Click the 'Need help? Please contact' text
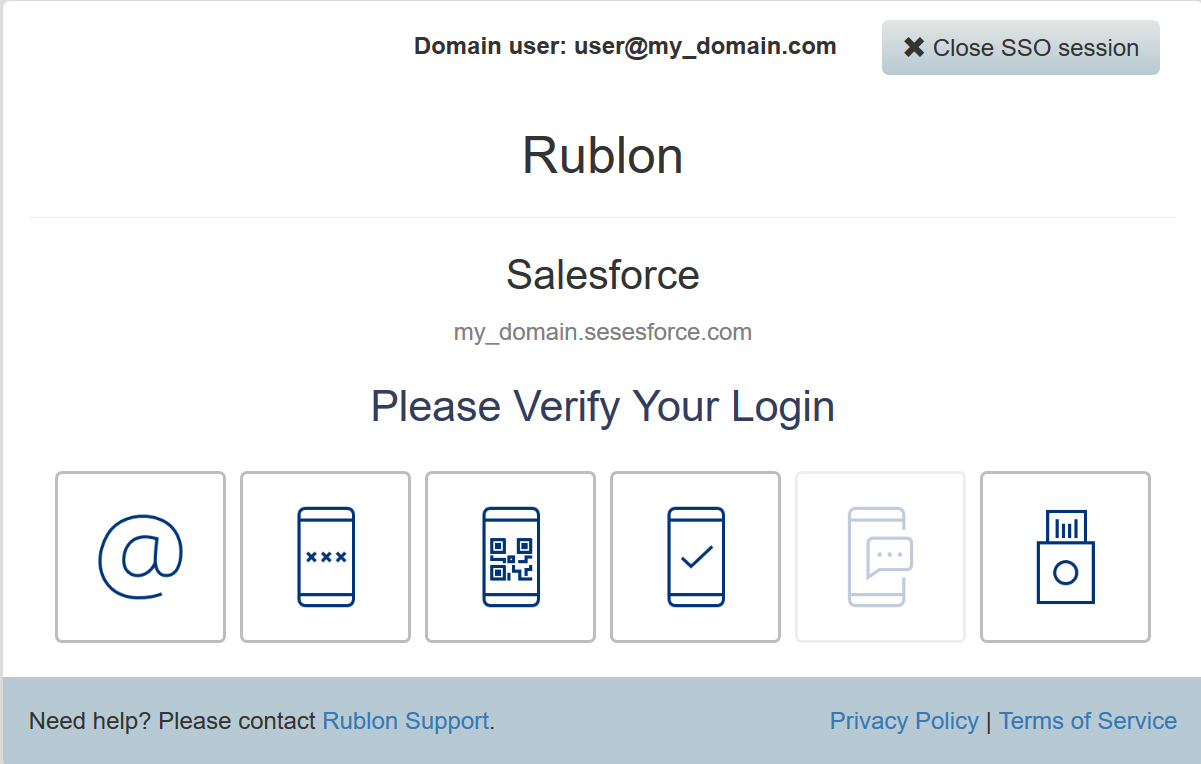Image resolution: width=1201 pixels, height=764 pixels. point(172,721)
